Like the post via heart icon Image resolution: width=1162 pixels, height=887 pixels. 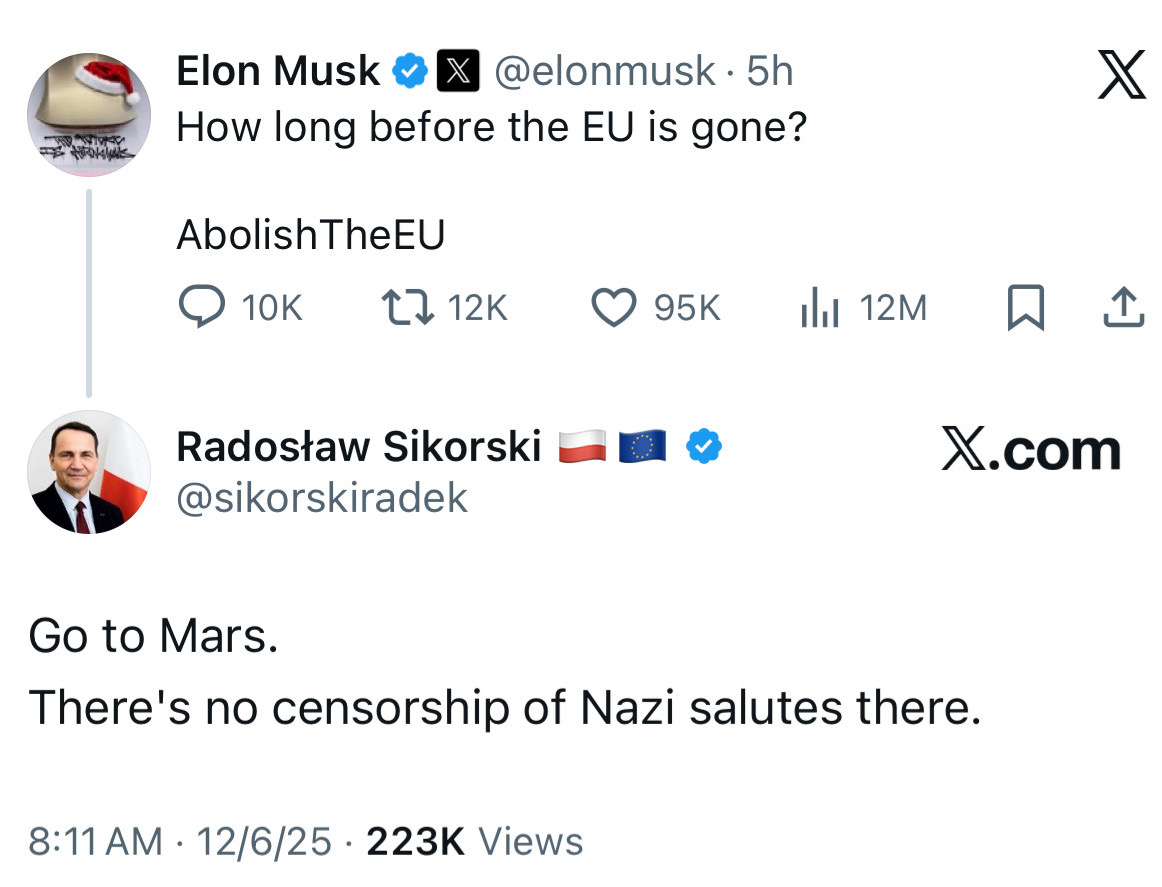click(x=615, y=308)
